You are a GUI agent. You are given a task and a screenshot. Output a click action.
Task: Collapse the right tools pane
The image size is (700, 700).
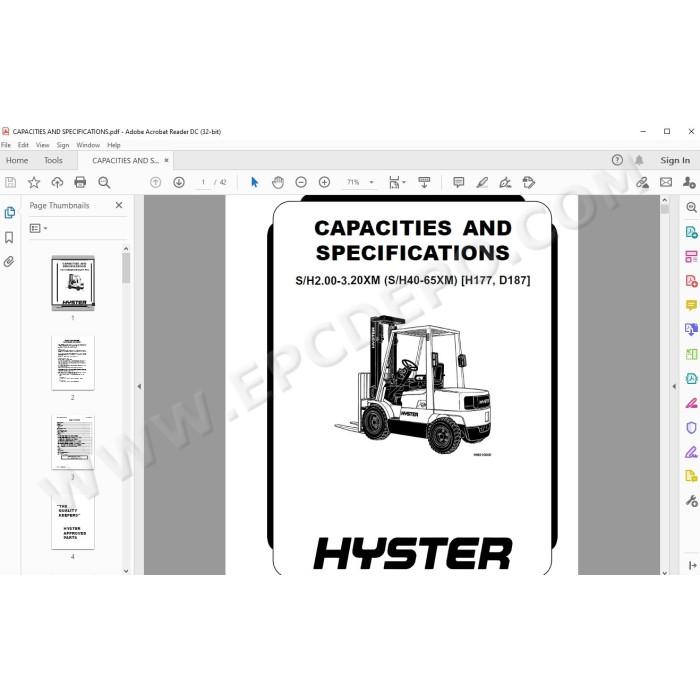coord(692,566)
